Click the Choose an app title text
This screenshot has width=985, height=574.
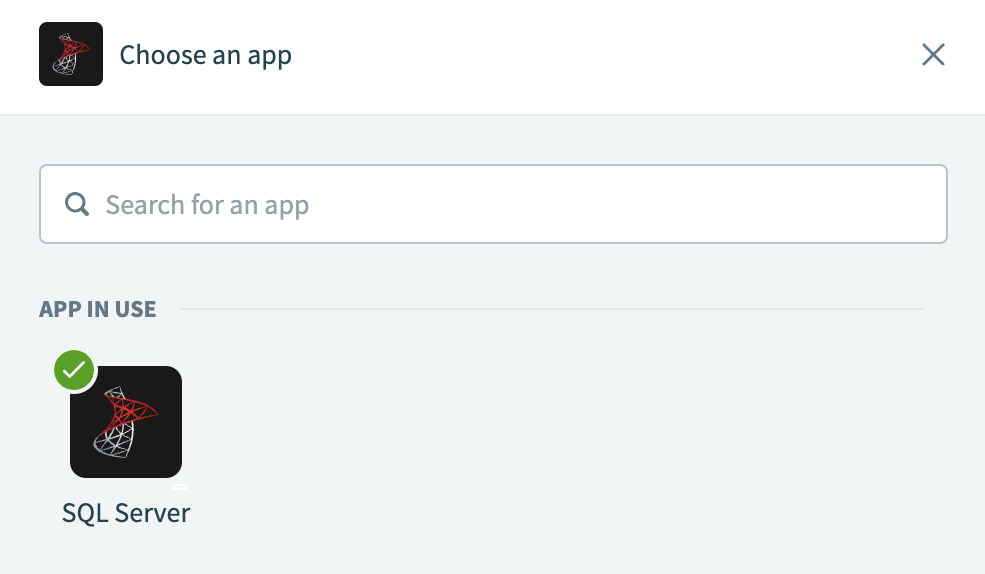click(x=205, y=54)
